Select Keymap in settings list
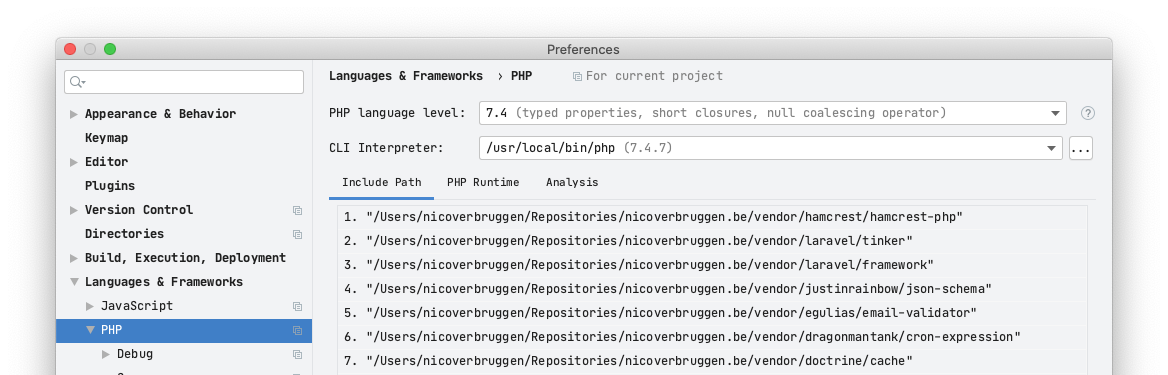This screenshot has width=1168, height=375. pos(107,138)
